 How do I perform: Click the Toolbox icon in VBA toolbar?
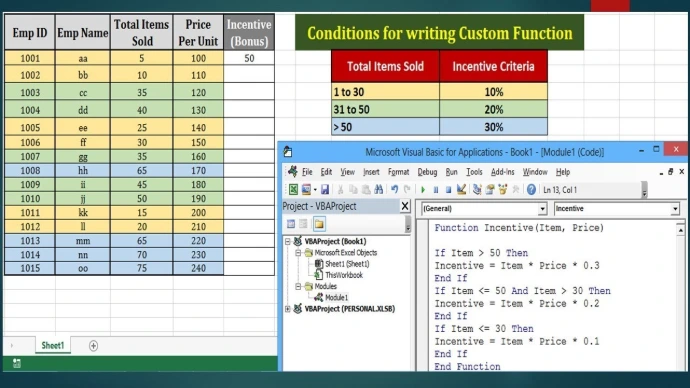point(516,190)
